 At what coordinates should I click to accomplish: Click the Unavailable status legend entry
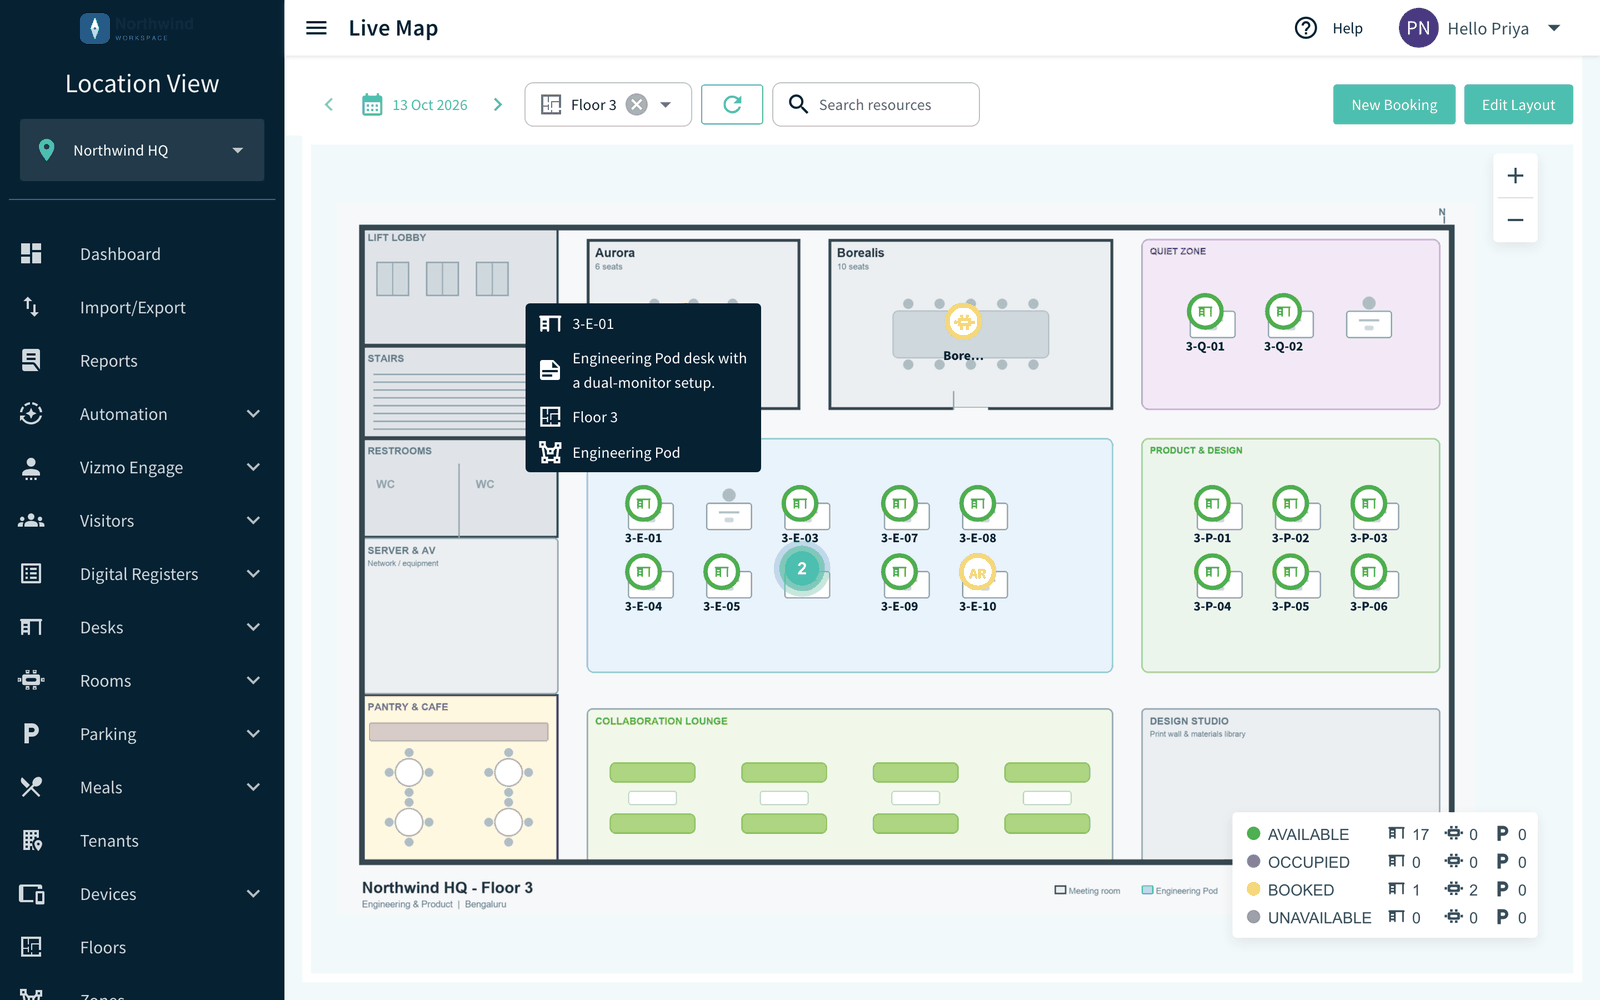[x=1309, y=917]
